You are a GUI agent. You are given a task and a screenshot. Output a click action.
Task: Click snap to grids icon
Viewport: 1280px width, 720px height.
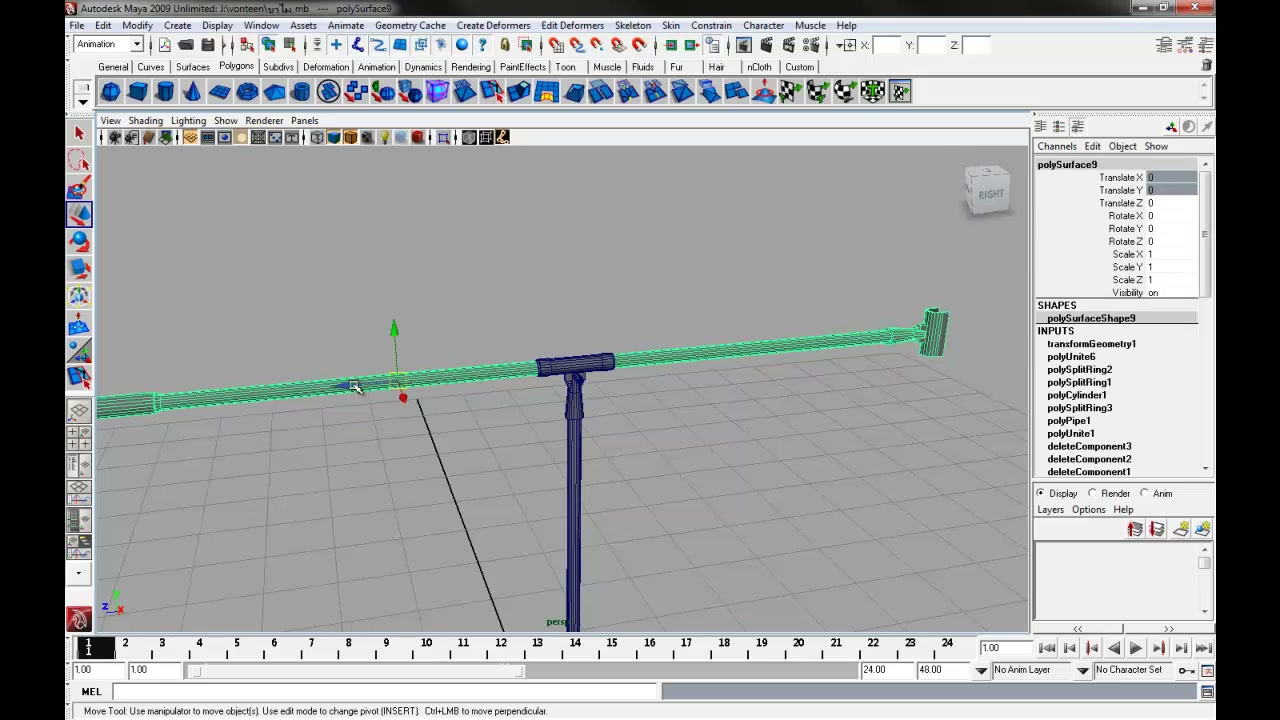pyautogui.click(x=556, y=45)
